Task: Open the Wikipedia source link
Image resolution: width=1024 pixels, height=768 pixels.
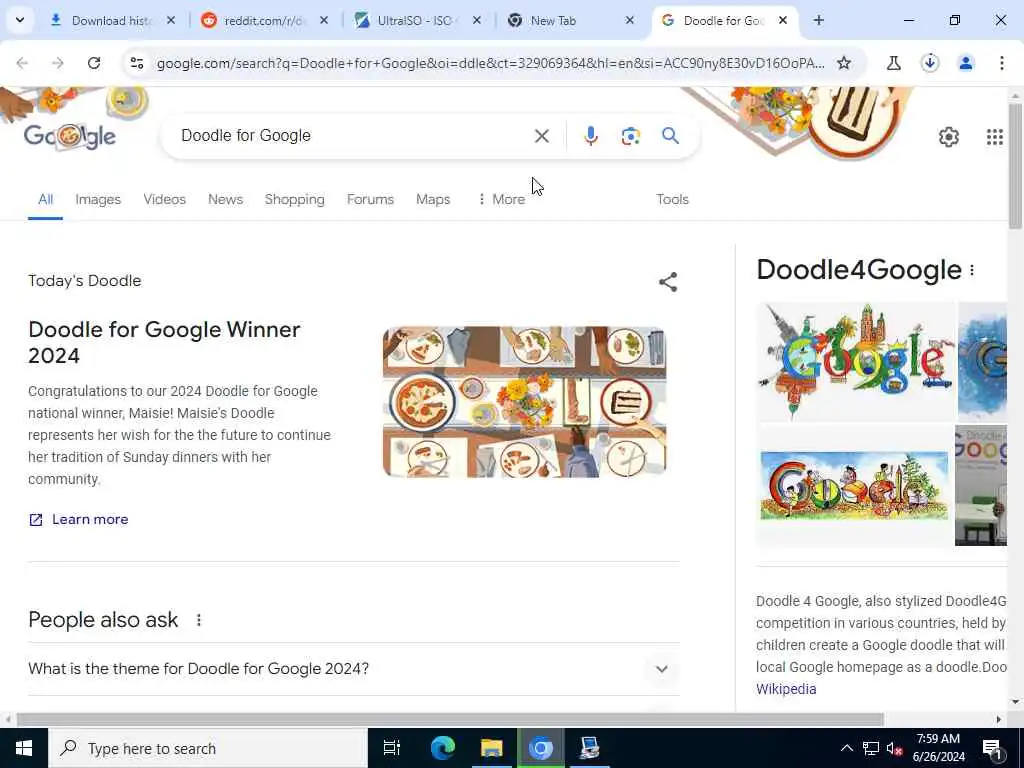Action: (x=786, y=689)
